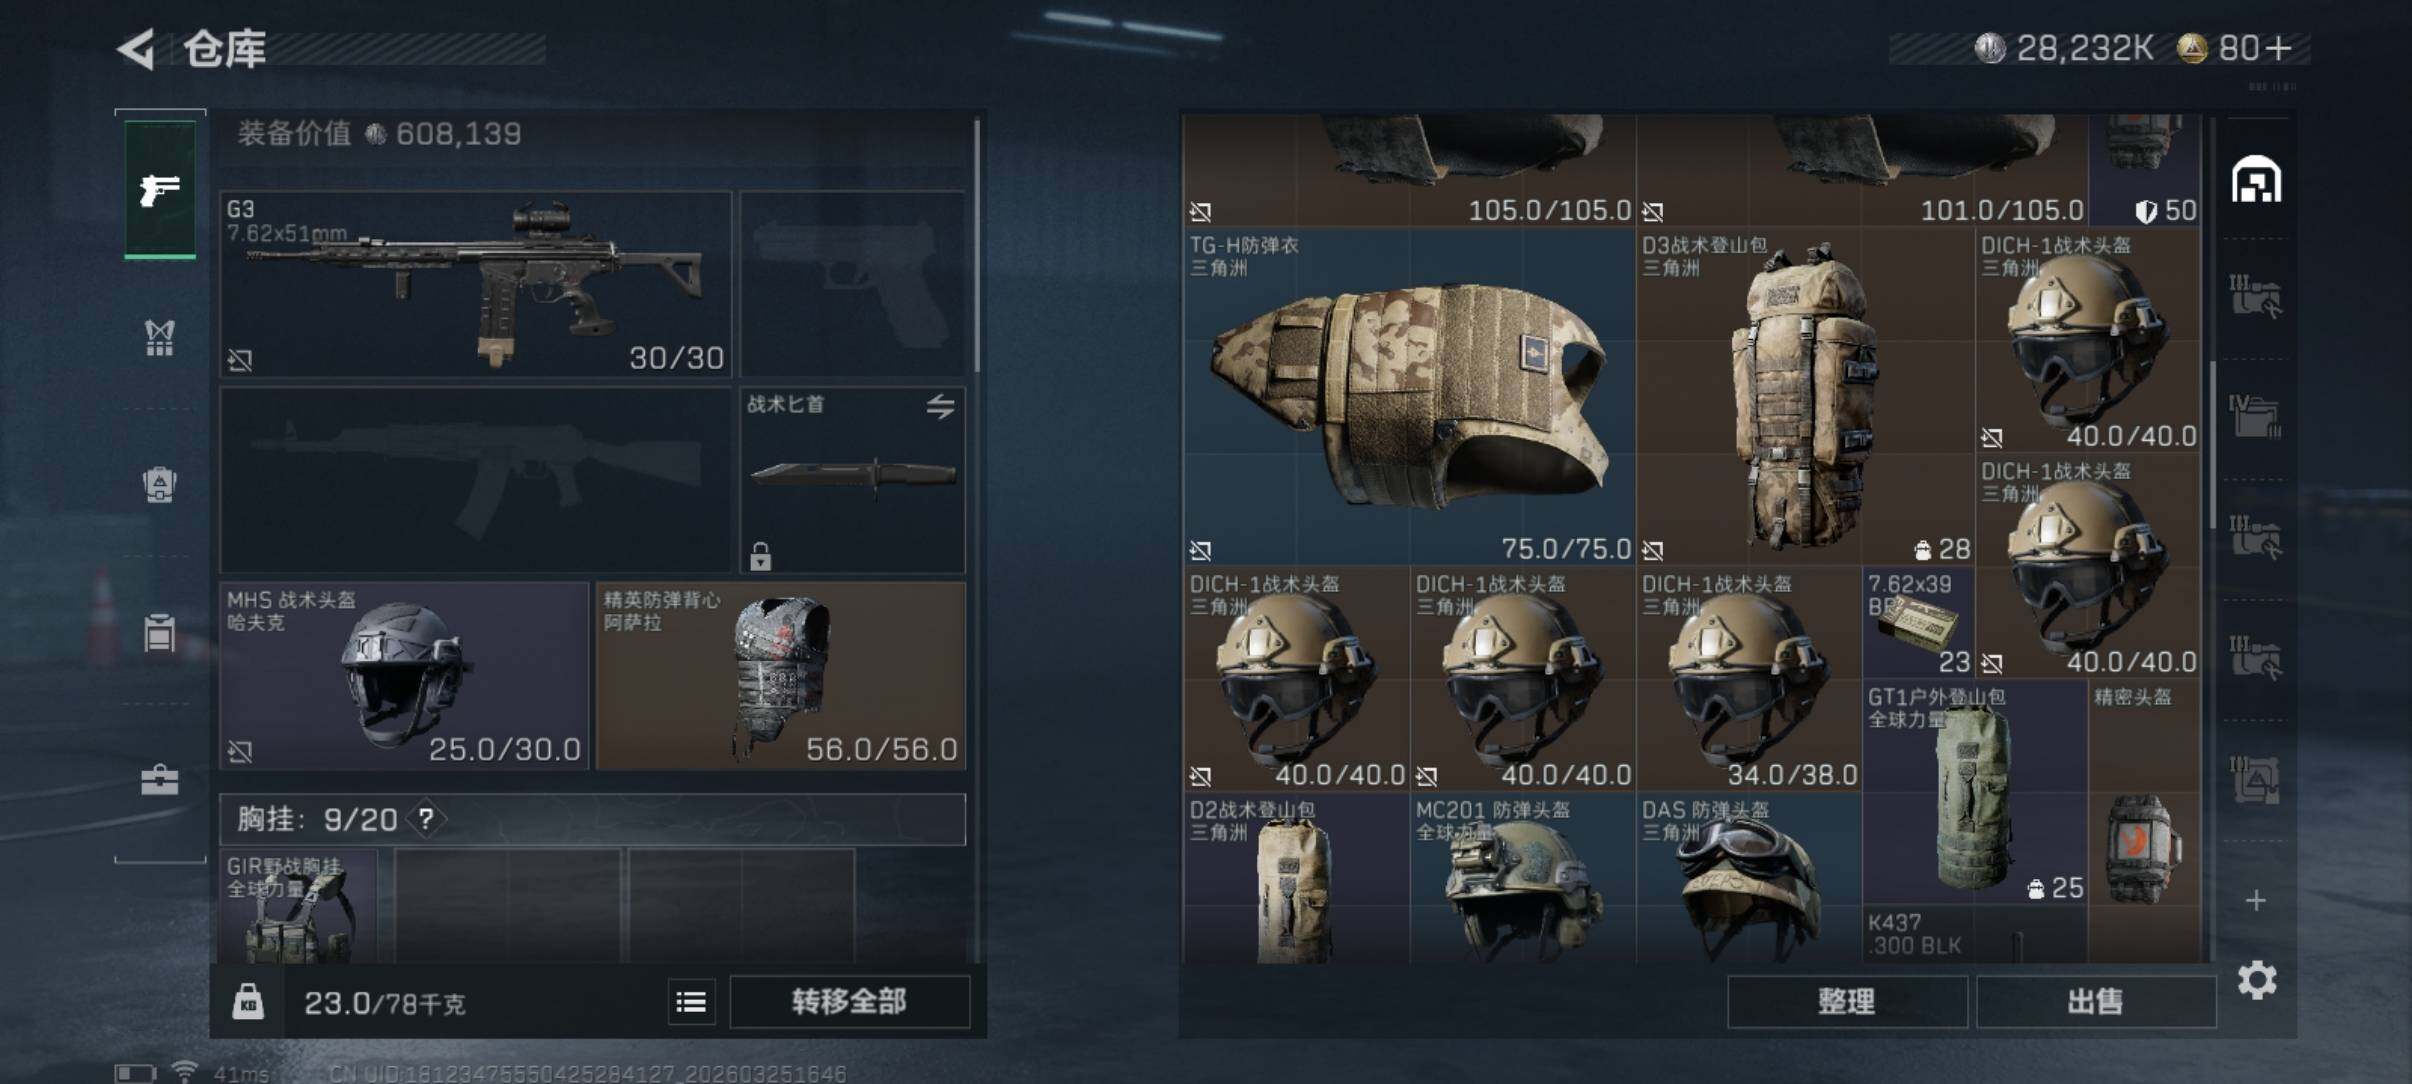This screenshot has width=2412, height=1084.
Task: Click the stash panel vertical scrollbar
Action: point(2213,445)
